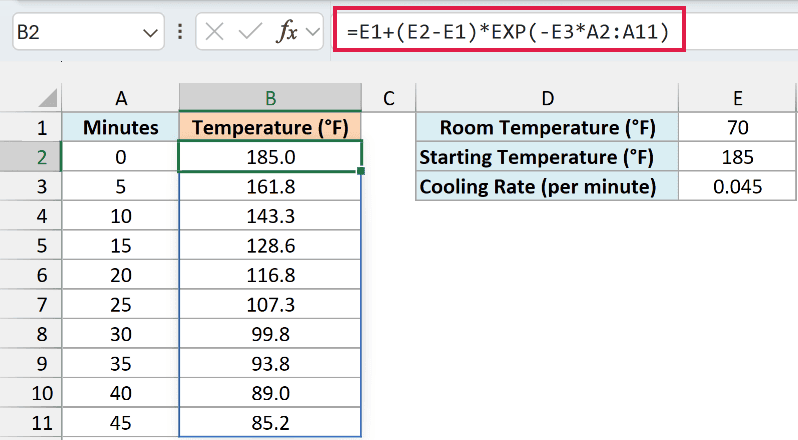Select row 8 header
This screenshot has width=798, height=440.
(31, 334)
